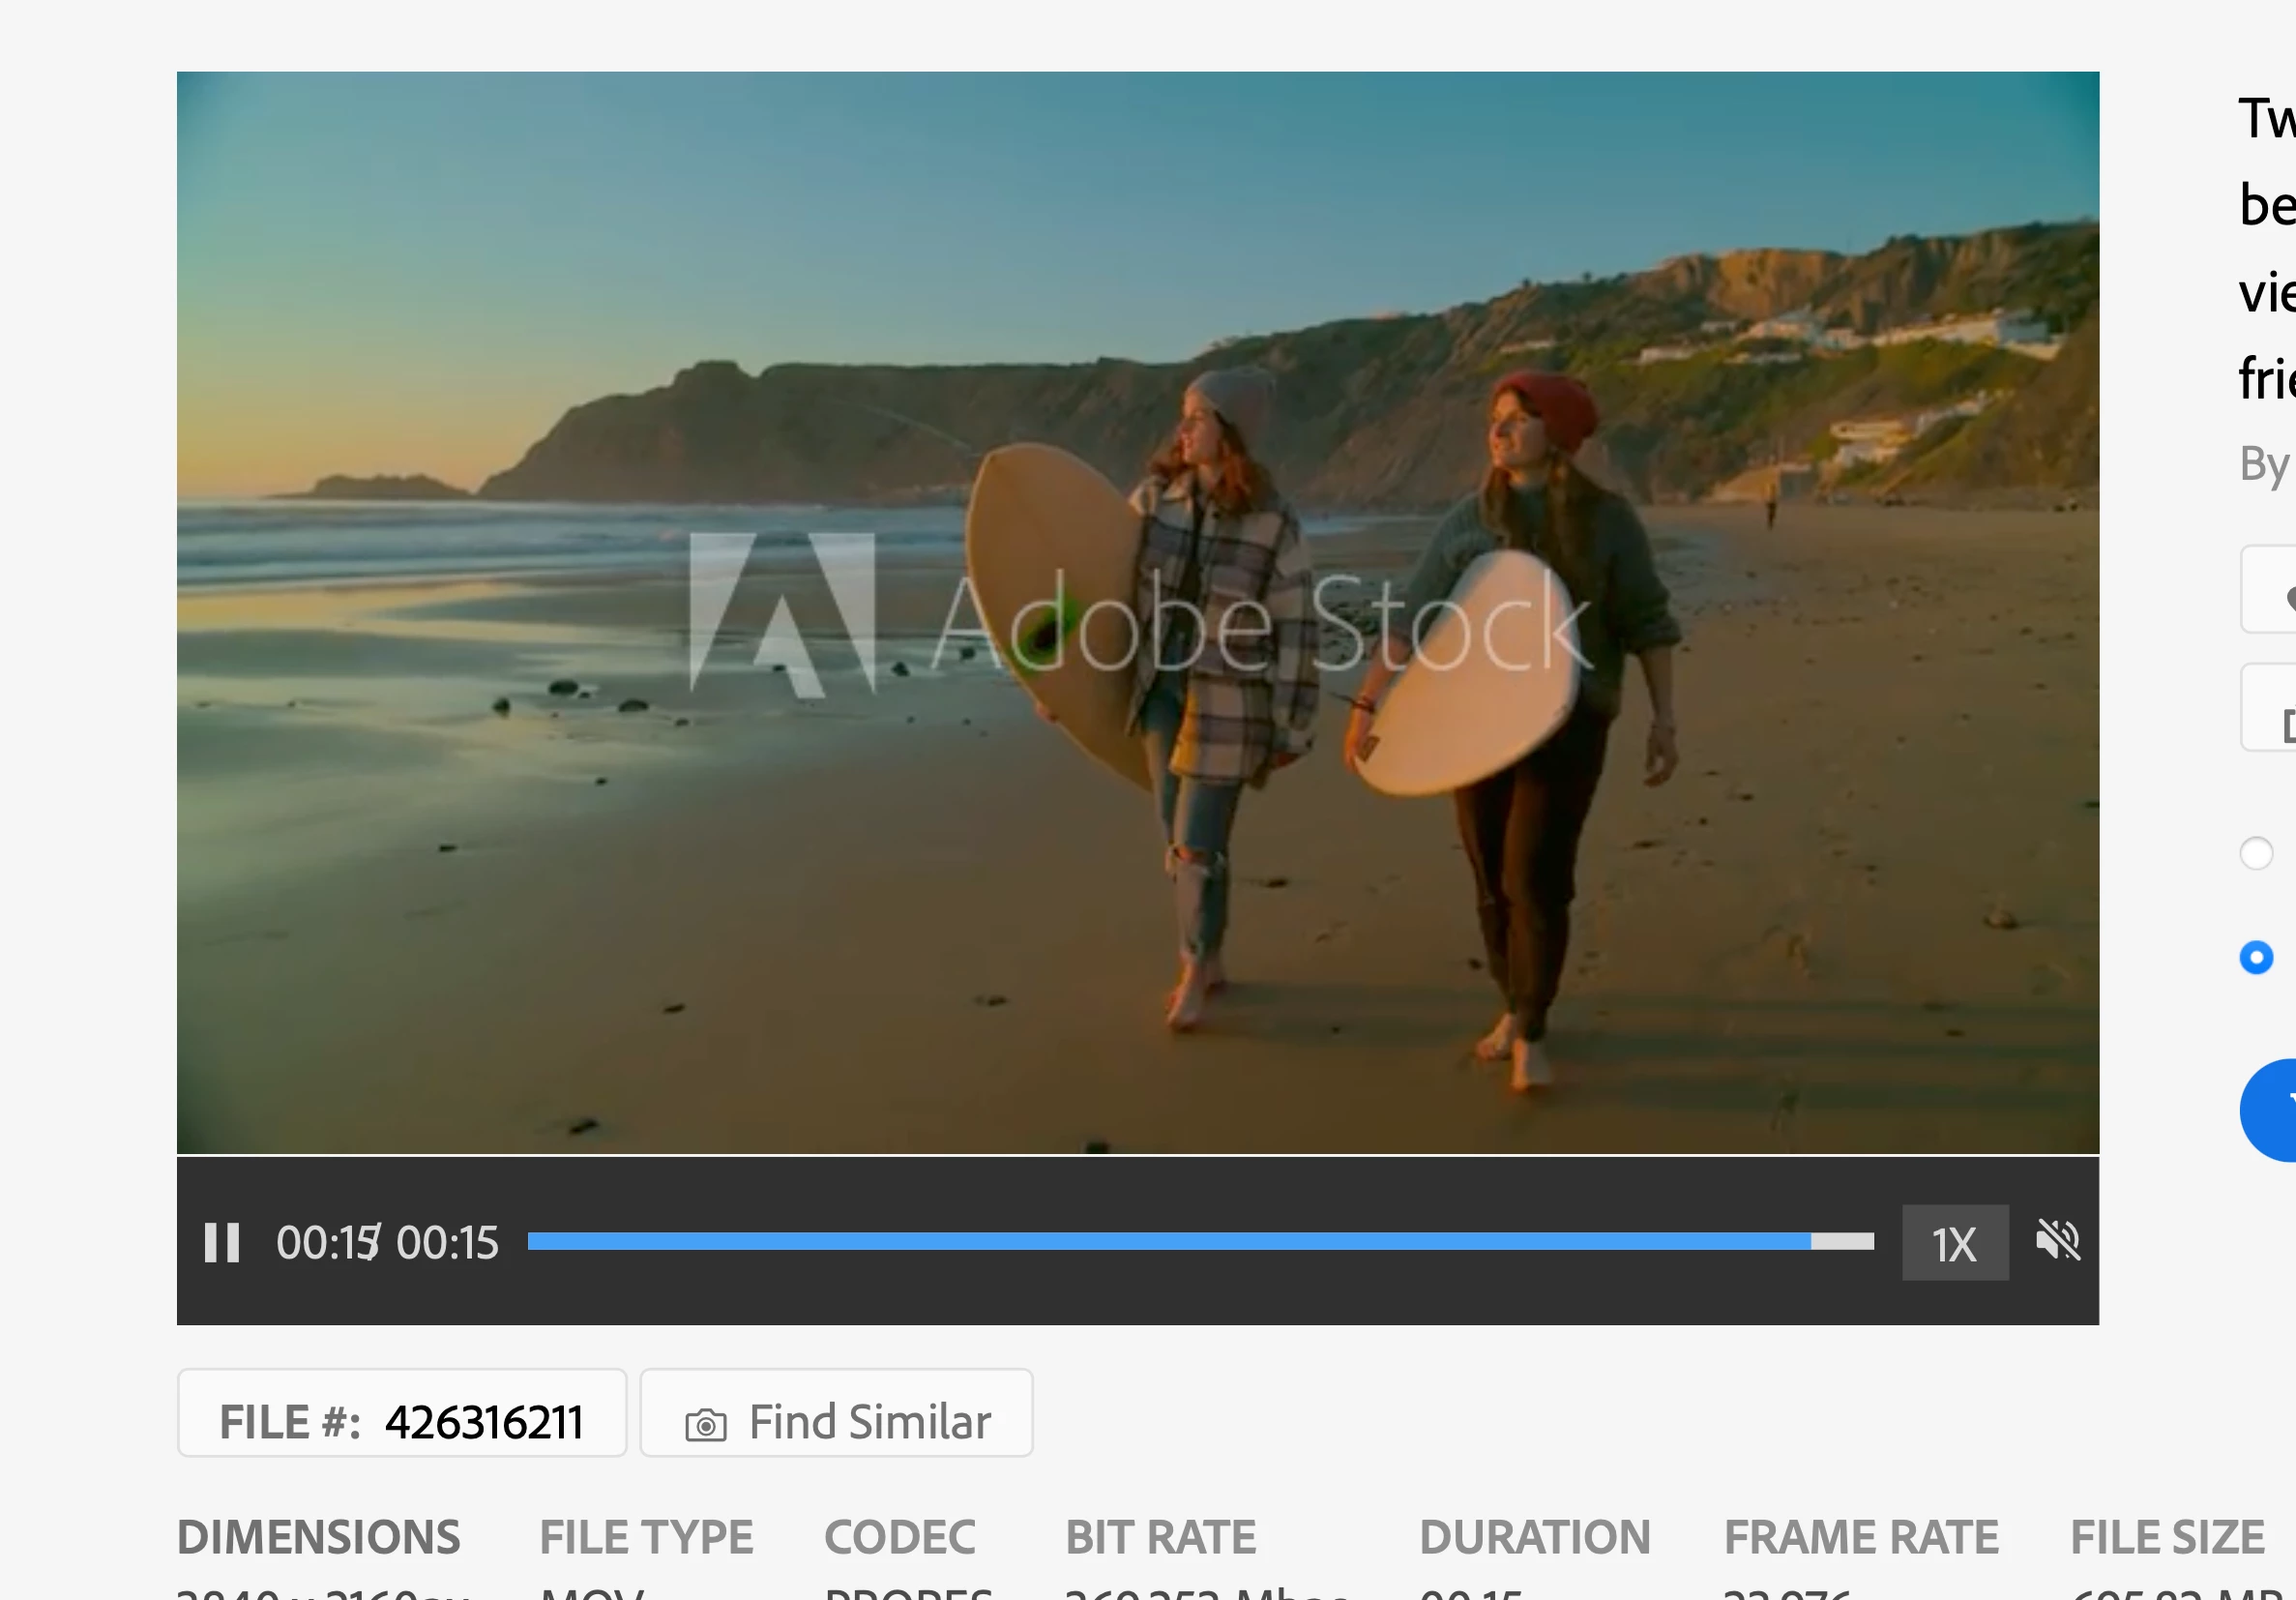Click the camera icon in Find Similar
The height and width of the screenshot is (1600, 2296).
point(706,1424)
